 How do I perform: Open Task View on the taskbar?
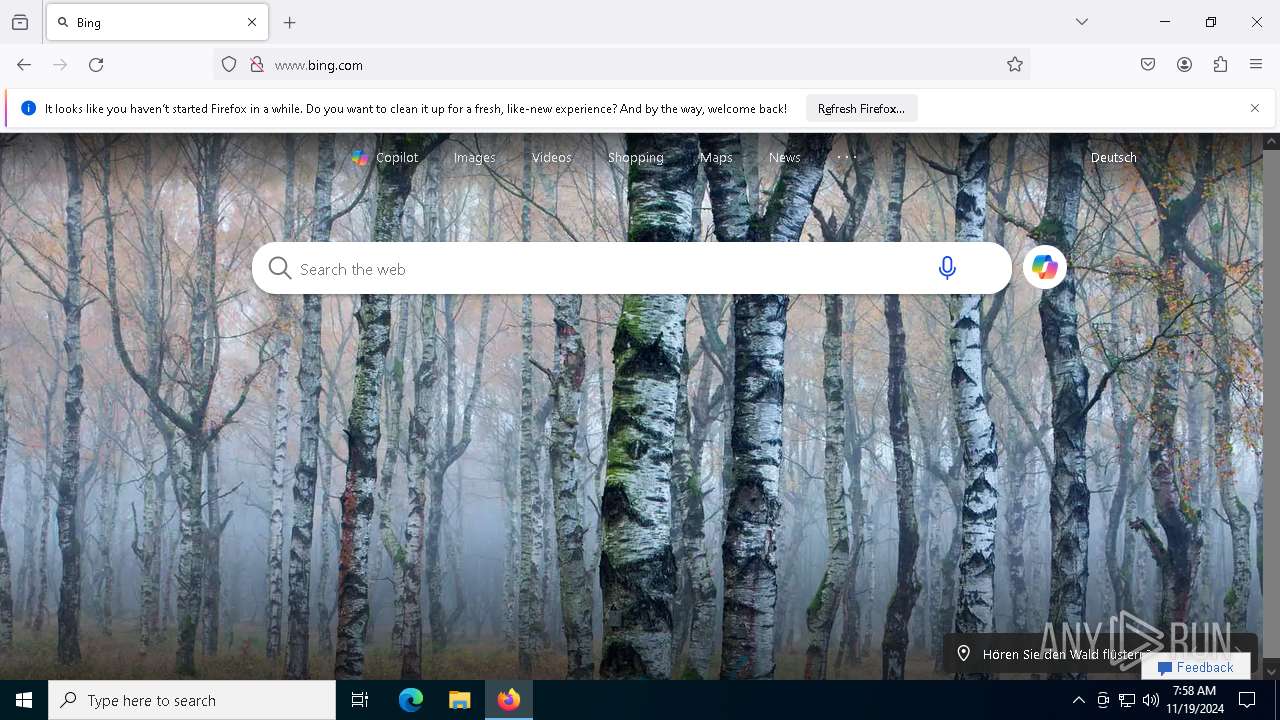click(360, 700)
